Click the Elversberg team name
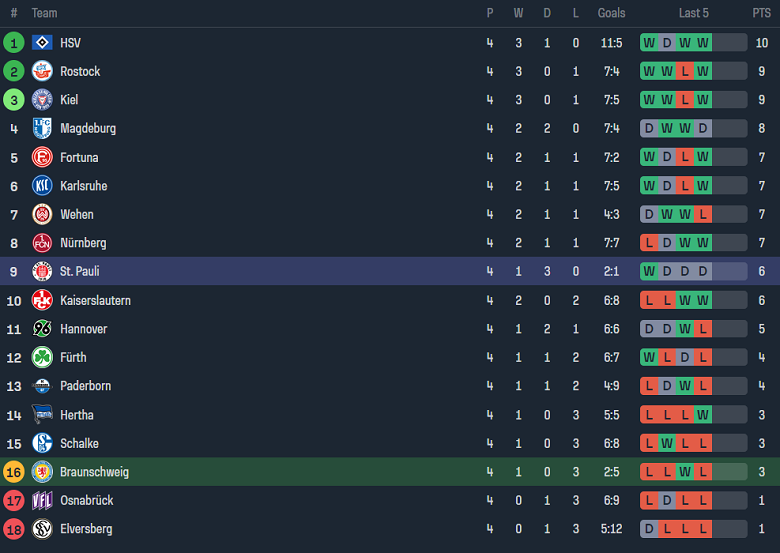The height and width of the screenshot is (553, 780). [86, 529]
